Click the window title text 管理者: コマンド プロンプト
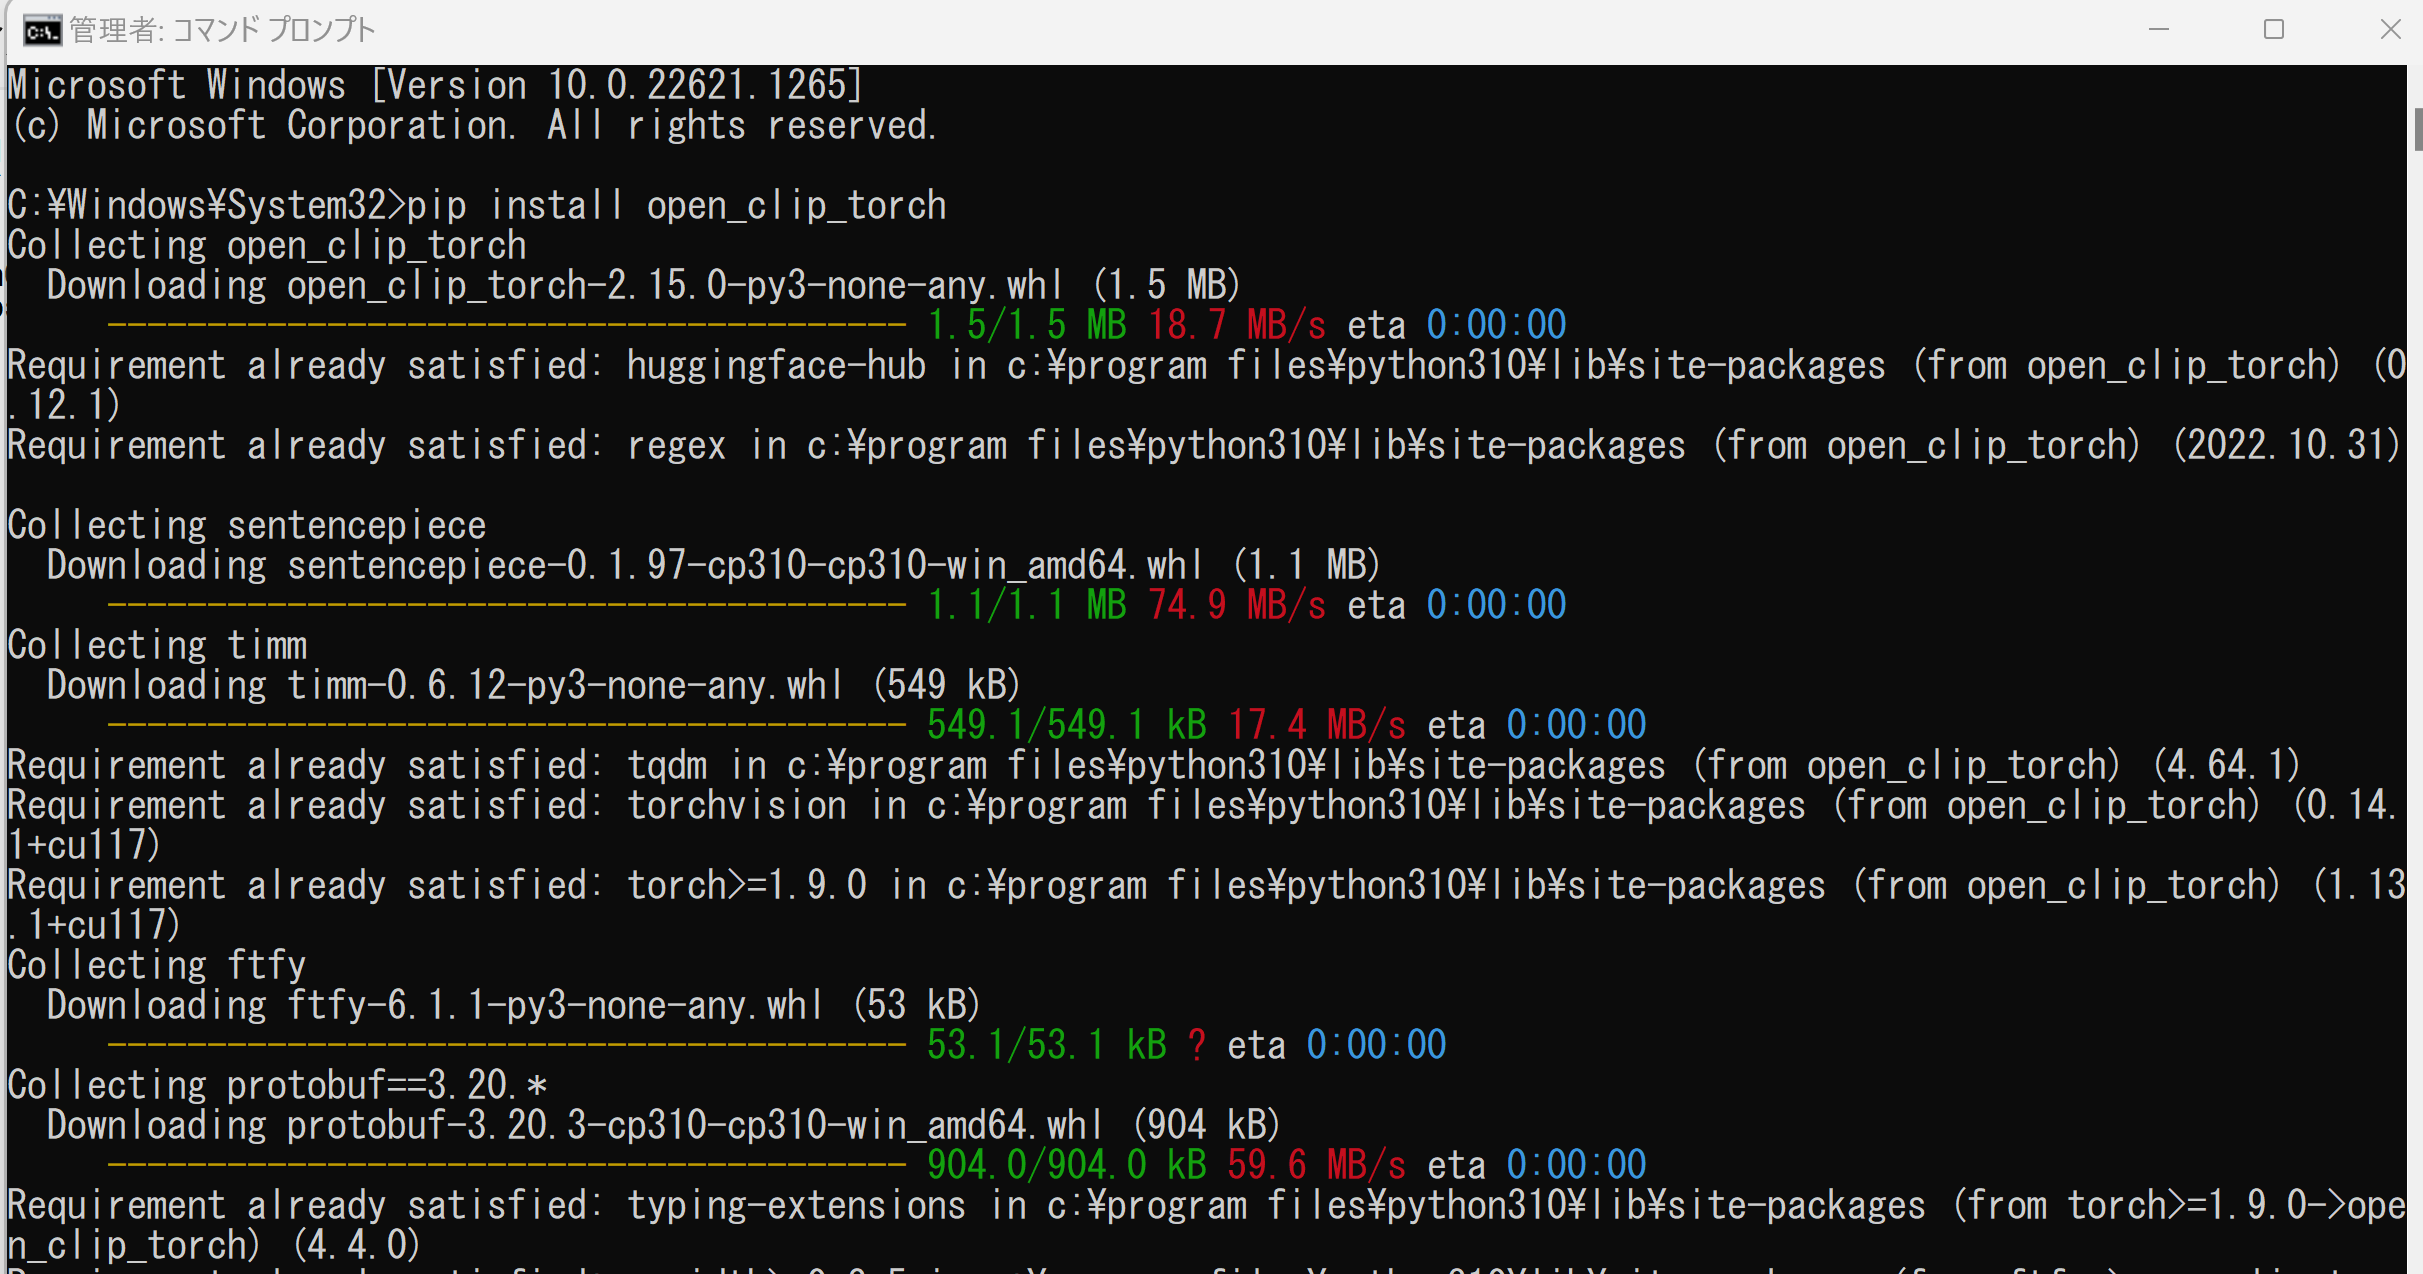Image resolution: width=2423 pixels, height=1274 pixels. (x=222, y=30)
